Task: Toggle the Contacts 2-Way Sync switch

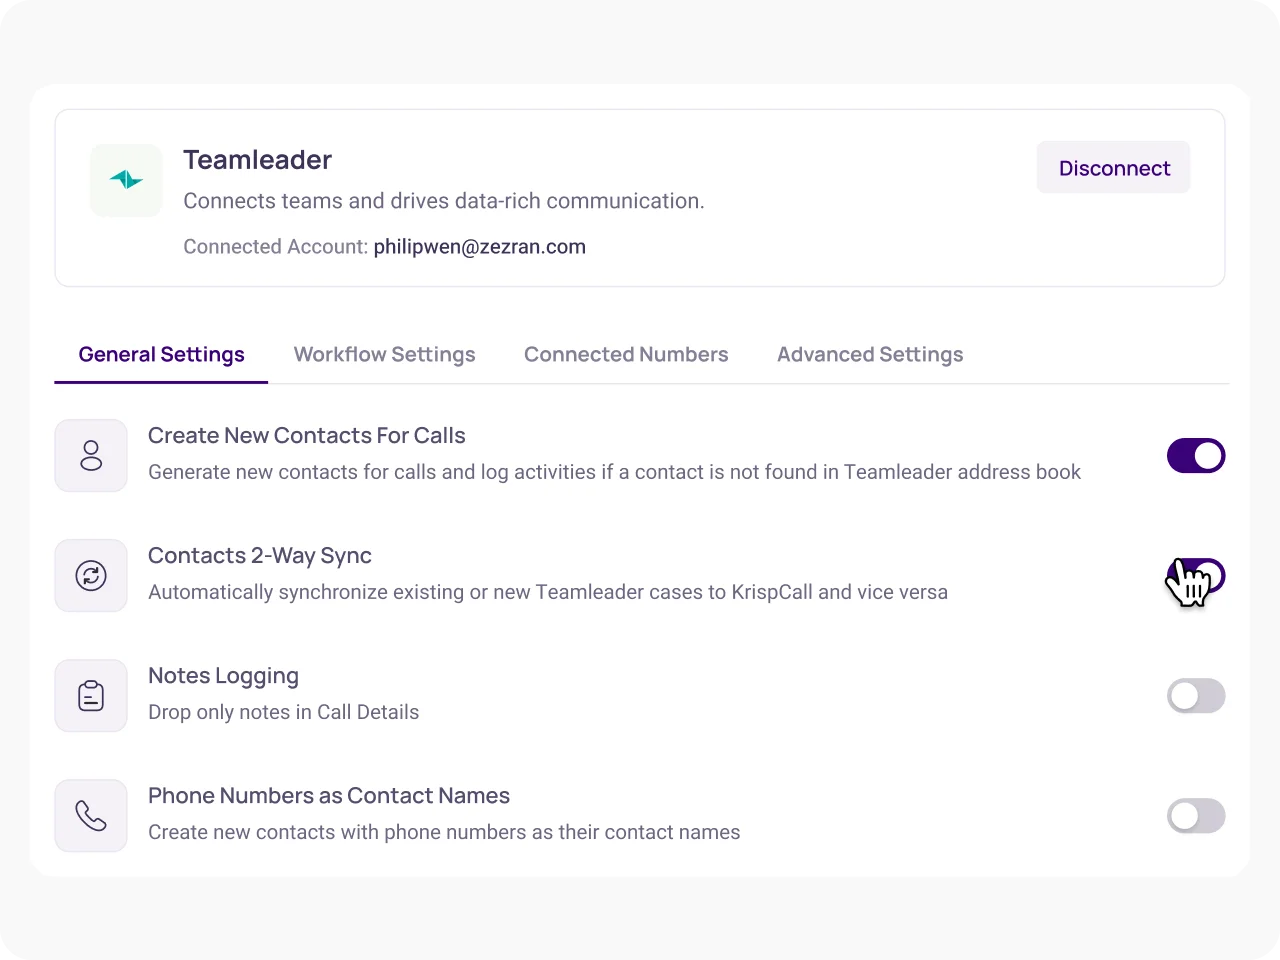Action: (x=1196, y=576)
